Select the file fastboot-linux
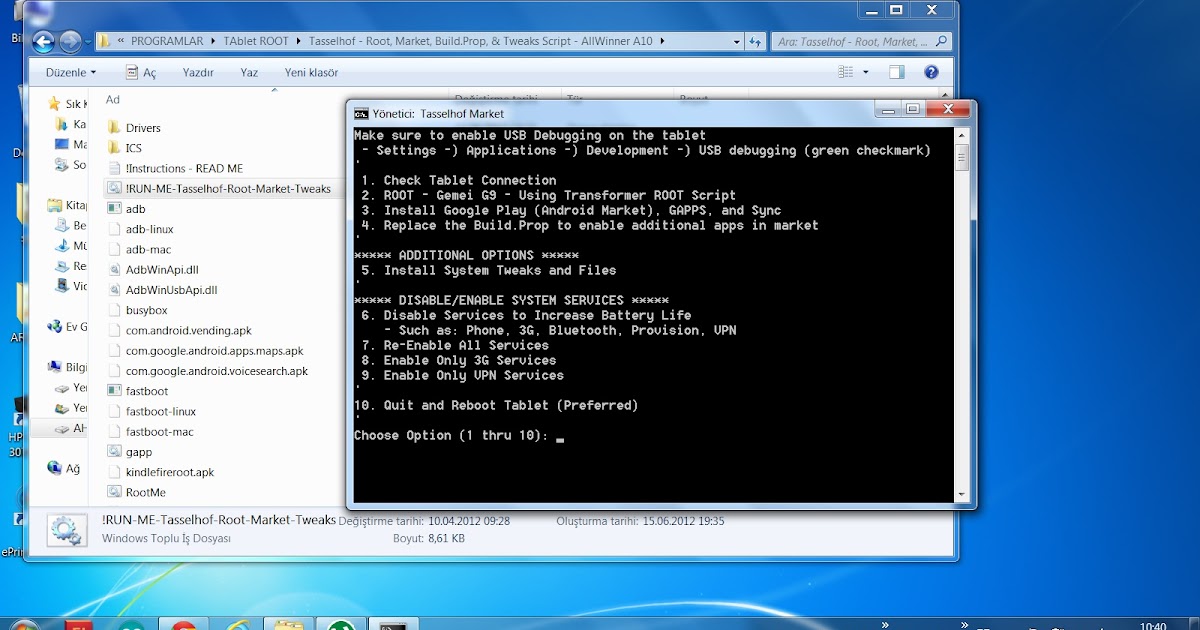1200x630 pixels. [x=161, y=411]
